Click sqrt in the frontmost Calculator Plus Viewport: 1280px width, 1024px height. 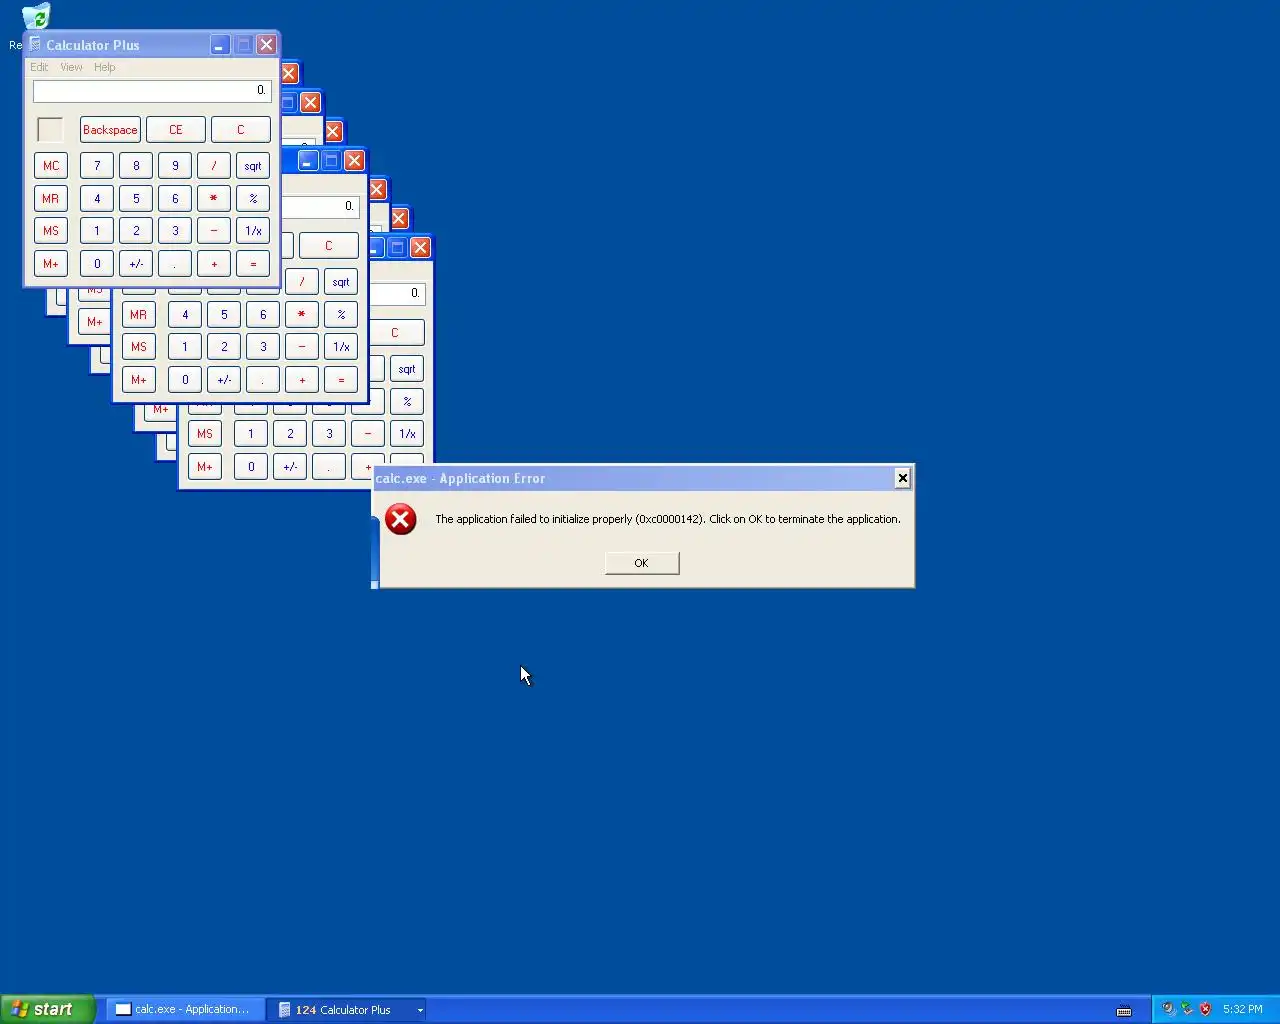coord(253,166)
